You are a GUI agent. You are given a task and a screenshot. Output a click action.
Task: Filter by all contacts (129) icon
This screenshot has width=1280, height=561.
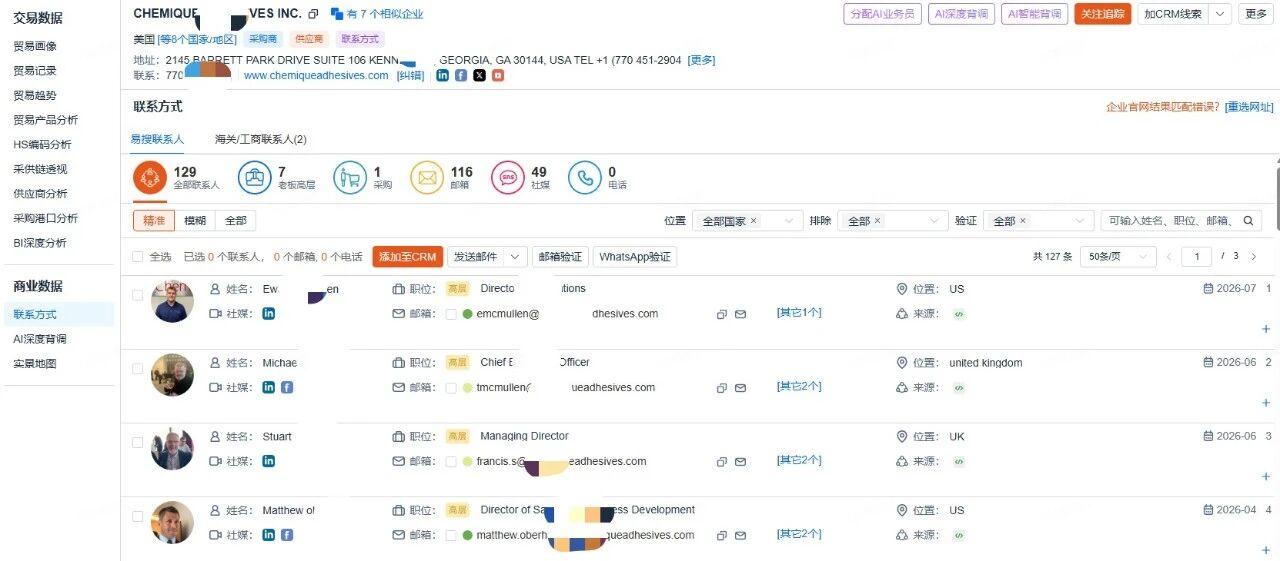tap(150, 178)
